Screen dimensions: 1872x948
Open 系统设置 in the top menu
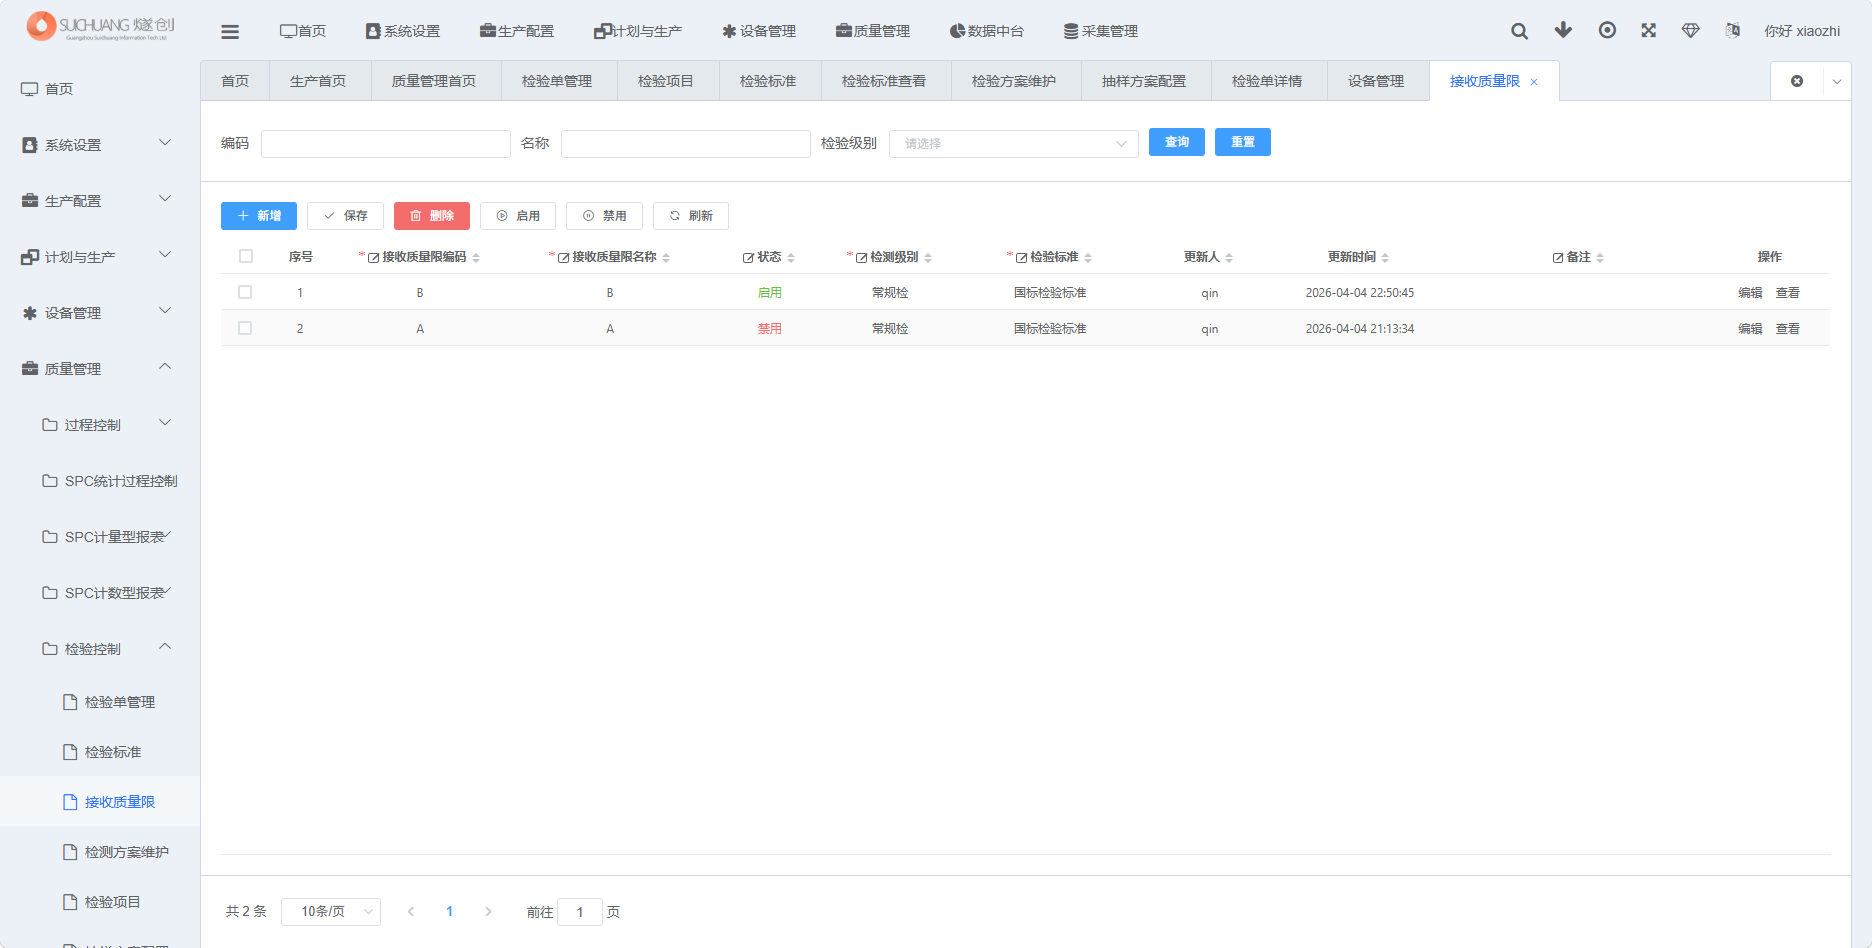(403, 31)
